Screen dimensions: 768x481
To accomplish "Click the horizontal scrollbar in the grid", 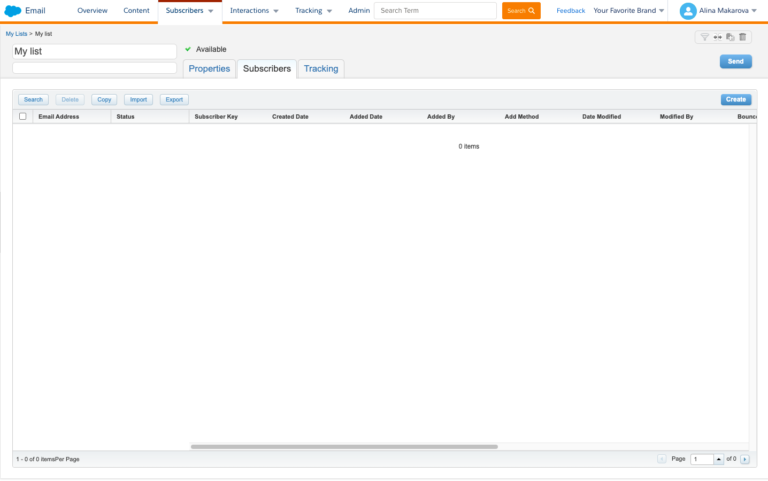I will (344, 447).
